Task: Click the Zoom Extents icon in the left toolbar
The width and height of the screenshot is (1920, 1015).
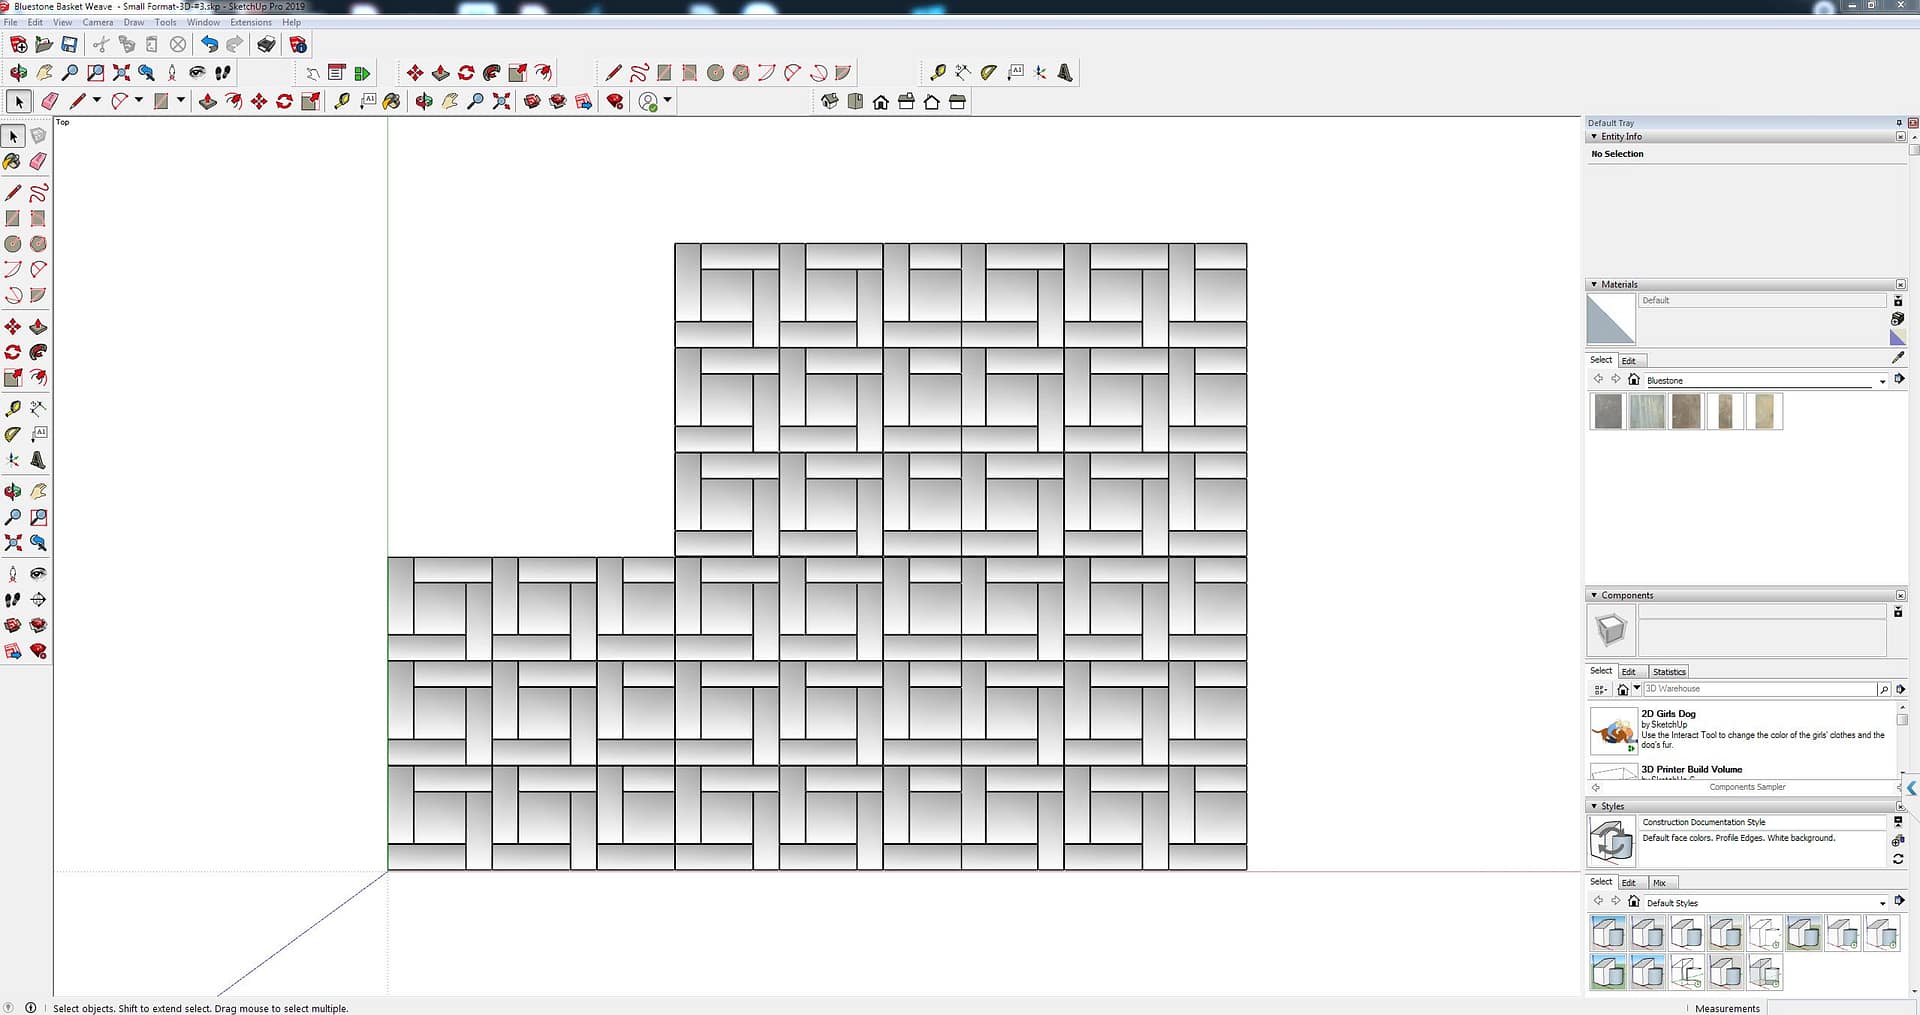Action: (x=13, y=543)
